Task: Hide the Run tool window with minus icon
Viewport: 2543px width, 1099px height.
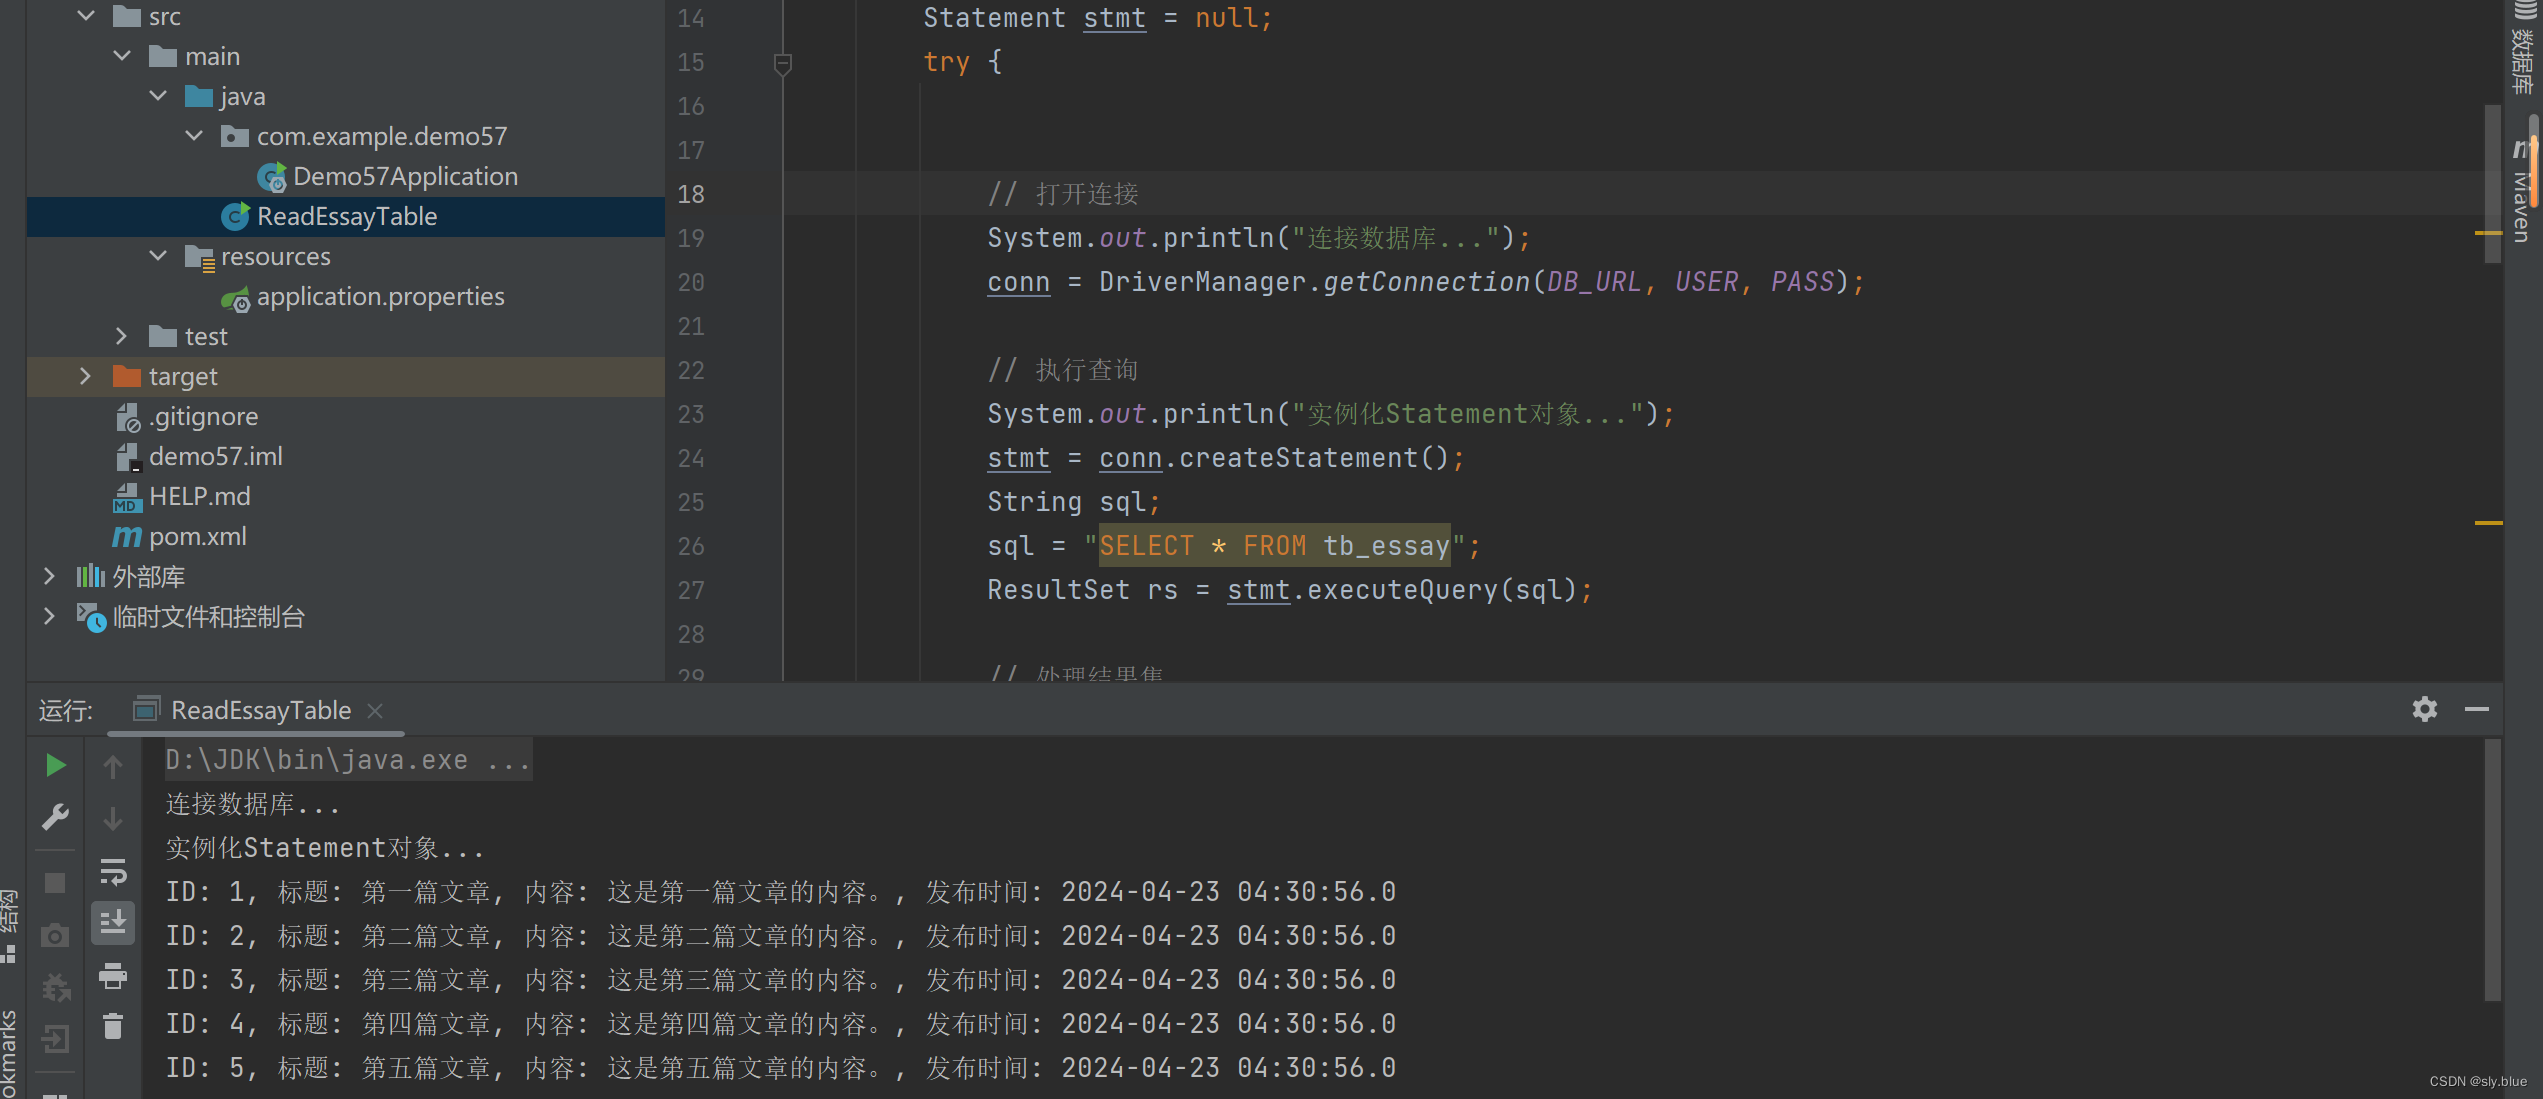Action: click(2476, 709)
